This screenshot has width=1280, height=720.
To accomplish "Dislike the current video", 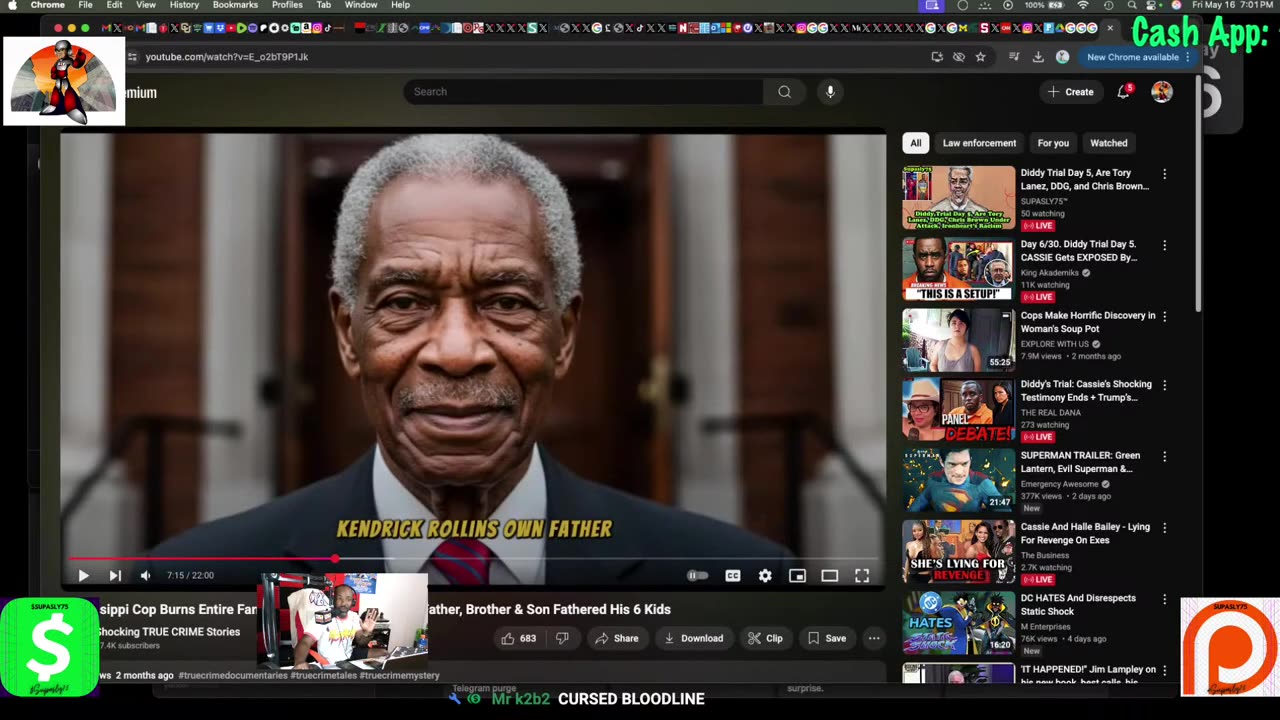I will click(x=562, y=638).
